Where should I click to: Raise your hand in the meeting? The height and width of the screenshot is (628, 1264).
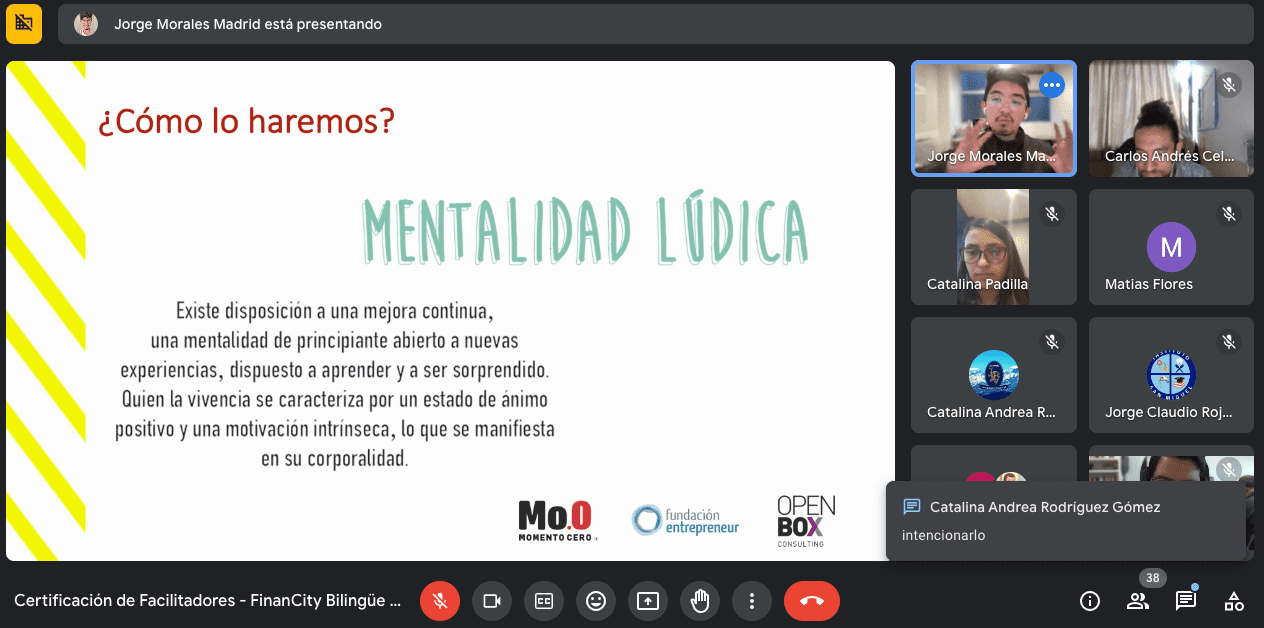[700, 601]
